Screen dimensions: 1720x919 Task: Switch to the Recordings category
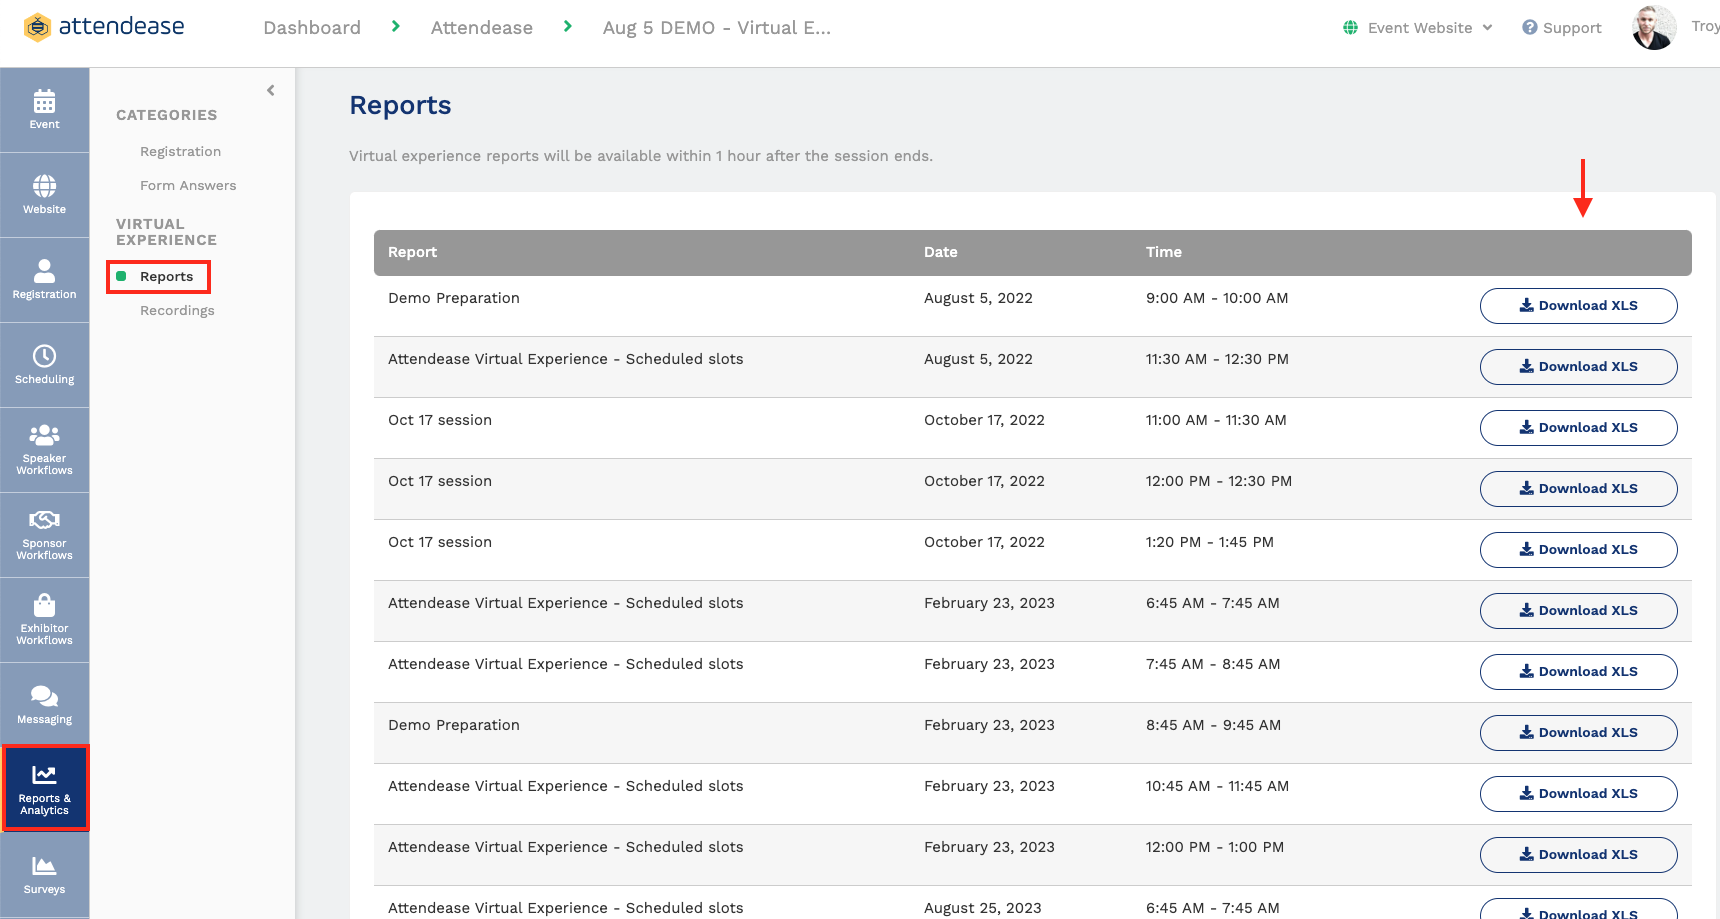(177, 310)
